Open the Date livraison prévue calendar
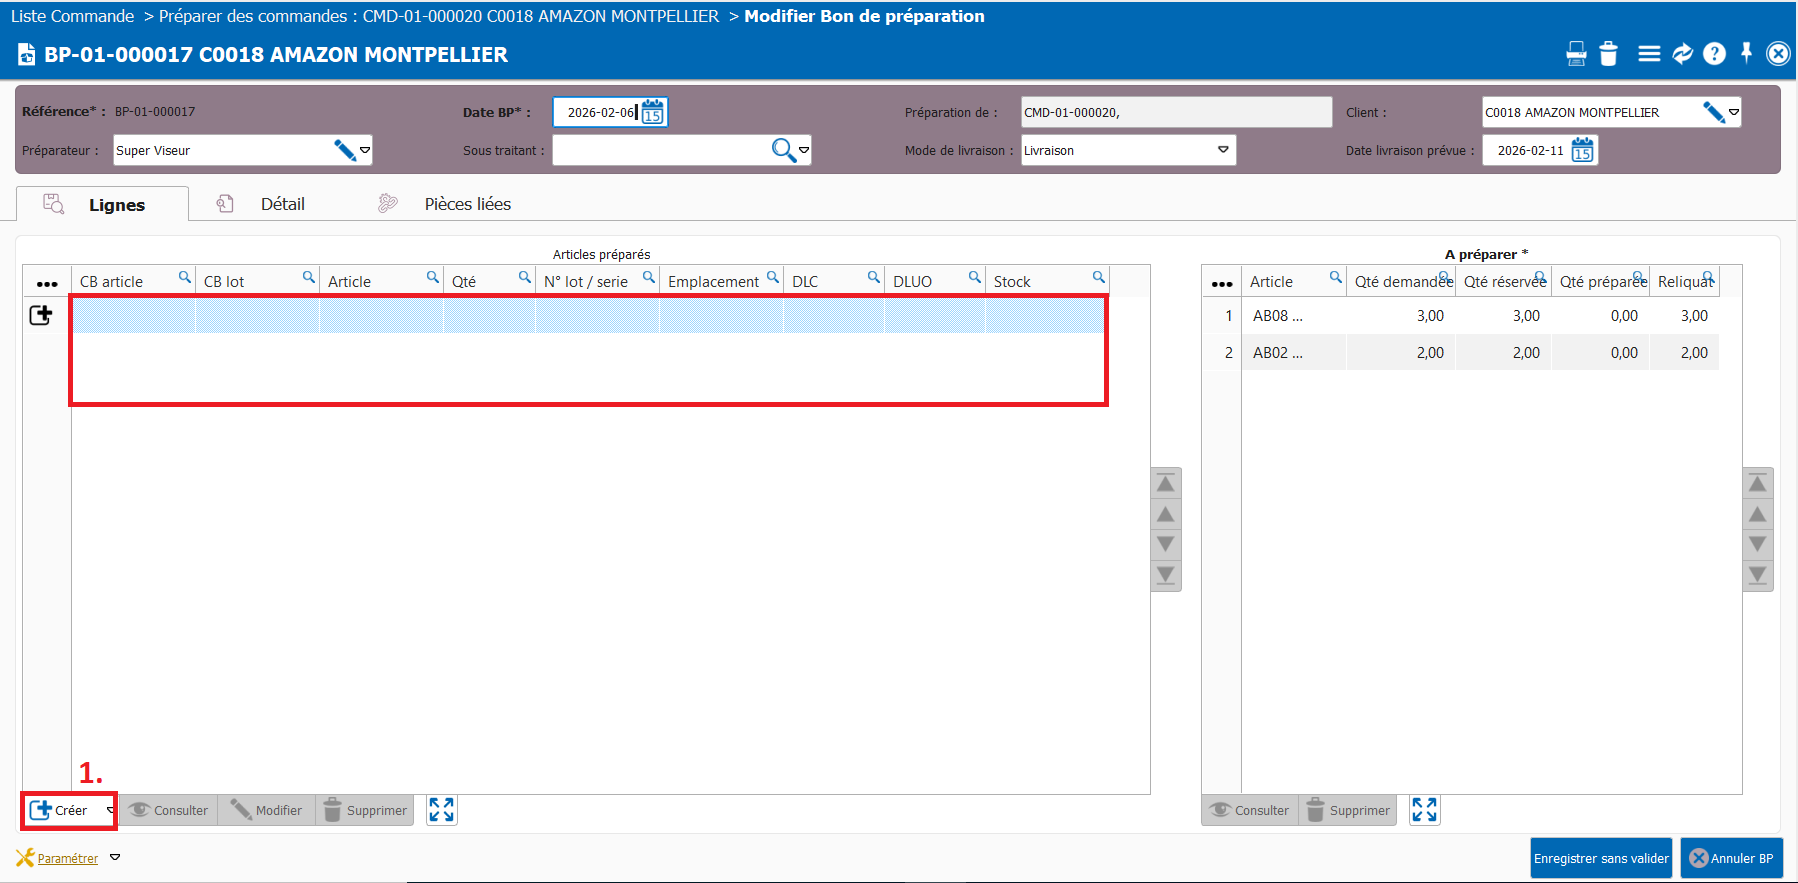 point(1582,151)
